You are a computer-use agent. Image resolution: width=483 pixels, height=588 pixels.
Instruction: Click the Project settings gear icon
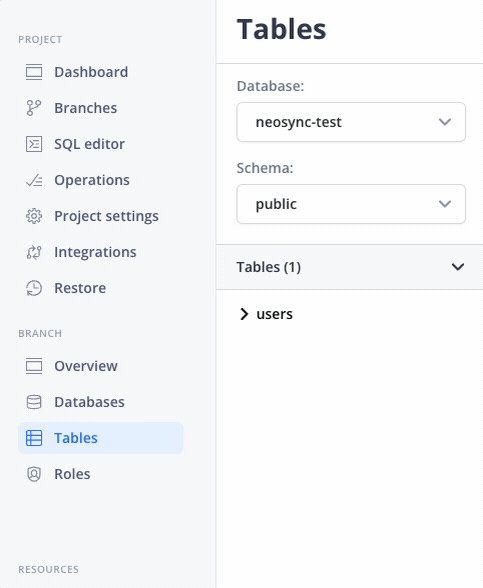pyautogui.click(x=34, y=216)
